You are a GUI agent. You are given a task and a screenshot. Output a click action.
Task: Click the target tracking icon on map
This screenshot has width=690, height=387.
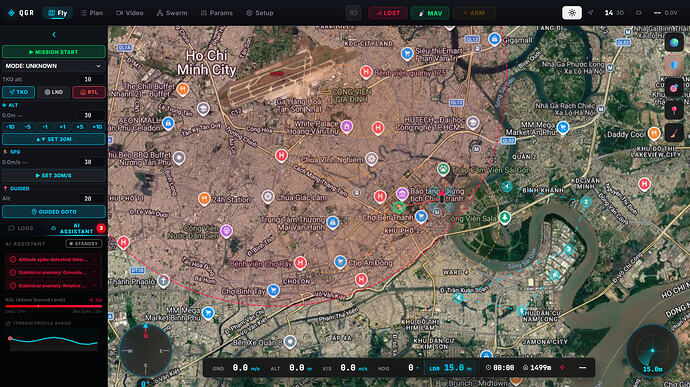point(674,88)
